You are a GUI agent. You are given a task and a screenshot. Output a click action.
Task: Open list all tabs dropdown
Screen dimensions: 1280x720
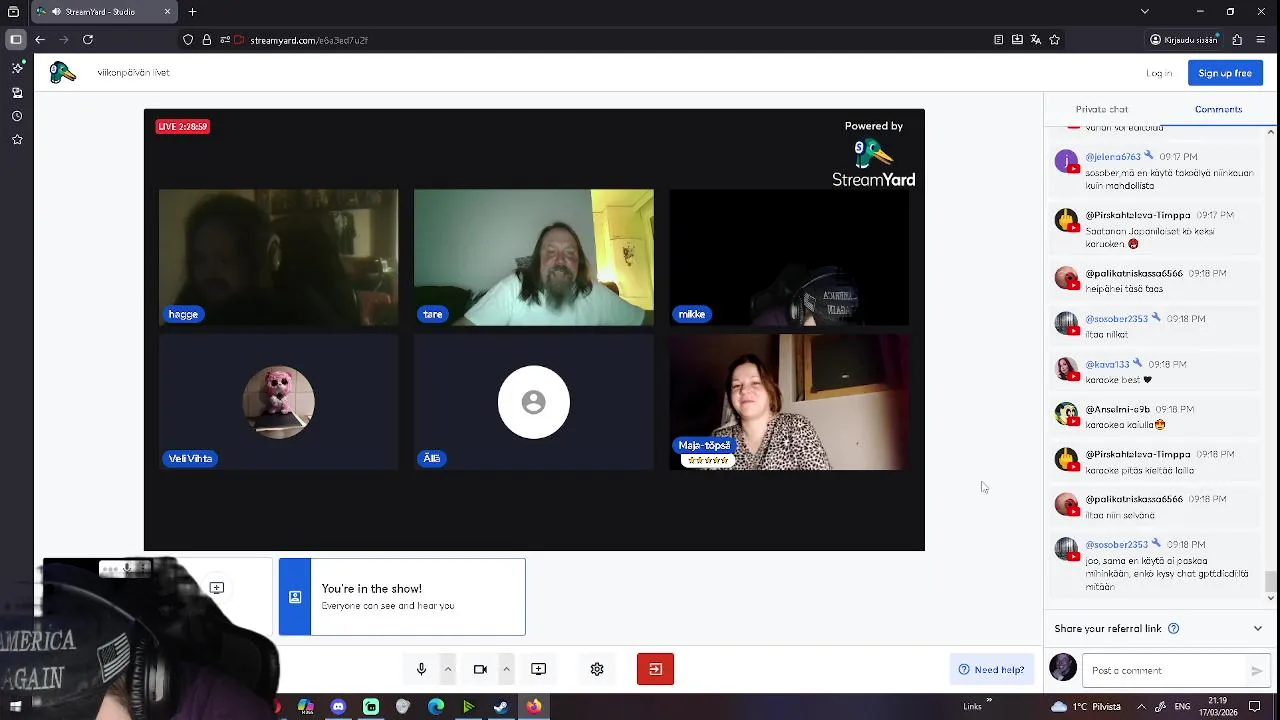point(1144,12)
